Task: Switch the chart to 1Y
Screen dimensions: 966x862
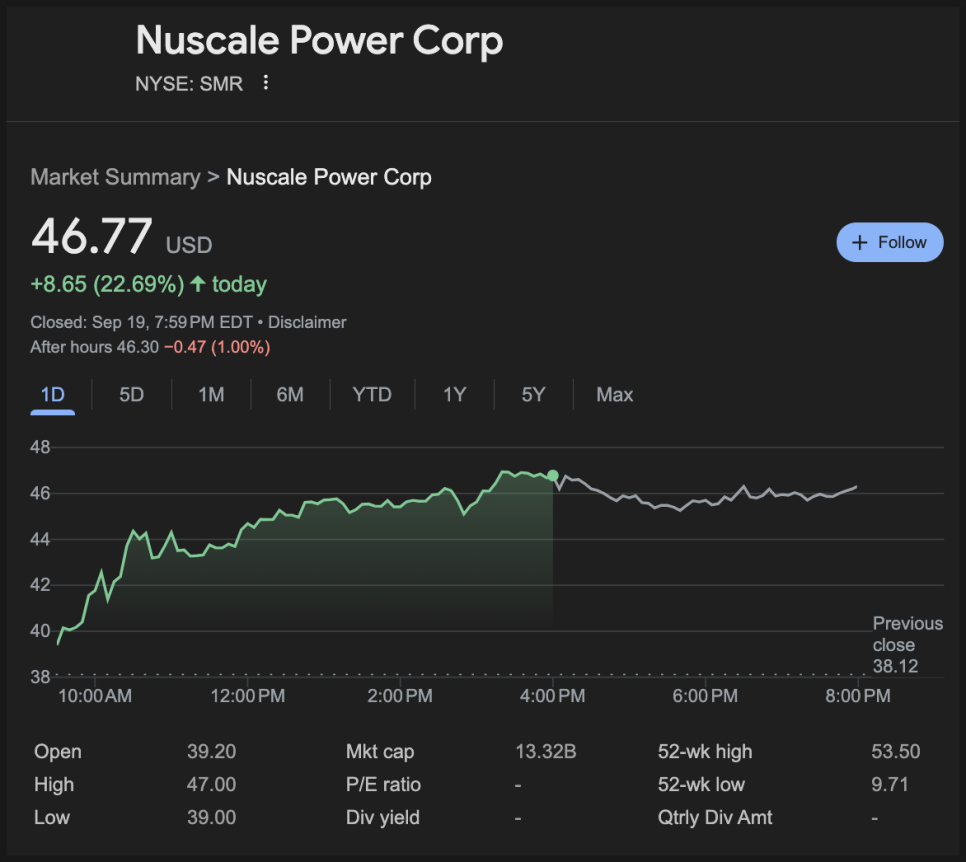Action: (x=455, y=394)
